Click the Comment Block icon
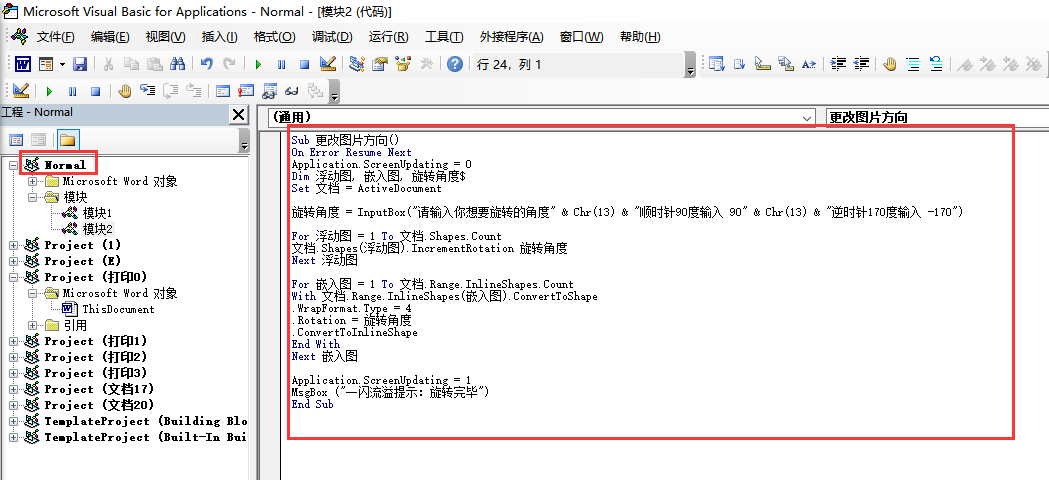This screenshot has height=480, width=1049. click(x=913, y=64)
